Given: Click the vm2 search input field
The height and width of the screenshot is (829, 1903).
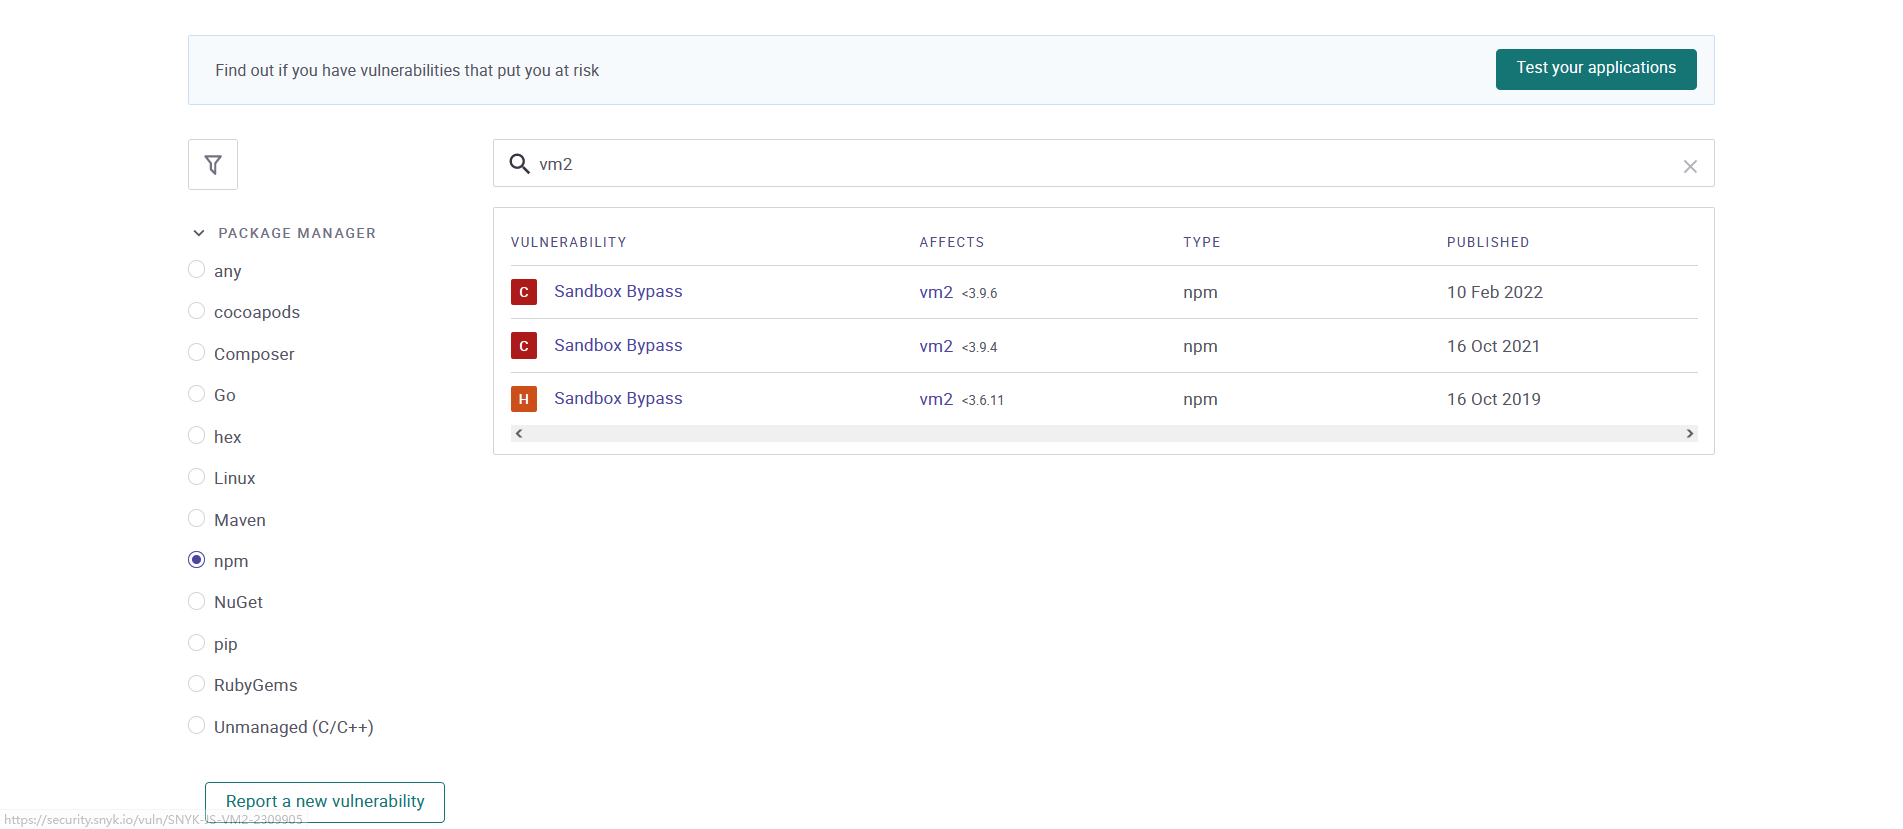Looking at the screenshot, I should pyautogui.click(x=1103, y=164).
